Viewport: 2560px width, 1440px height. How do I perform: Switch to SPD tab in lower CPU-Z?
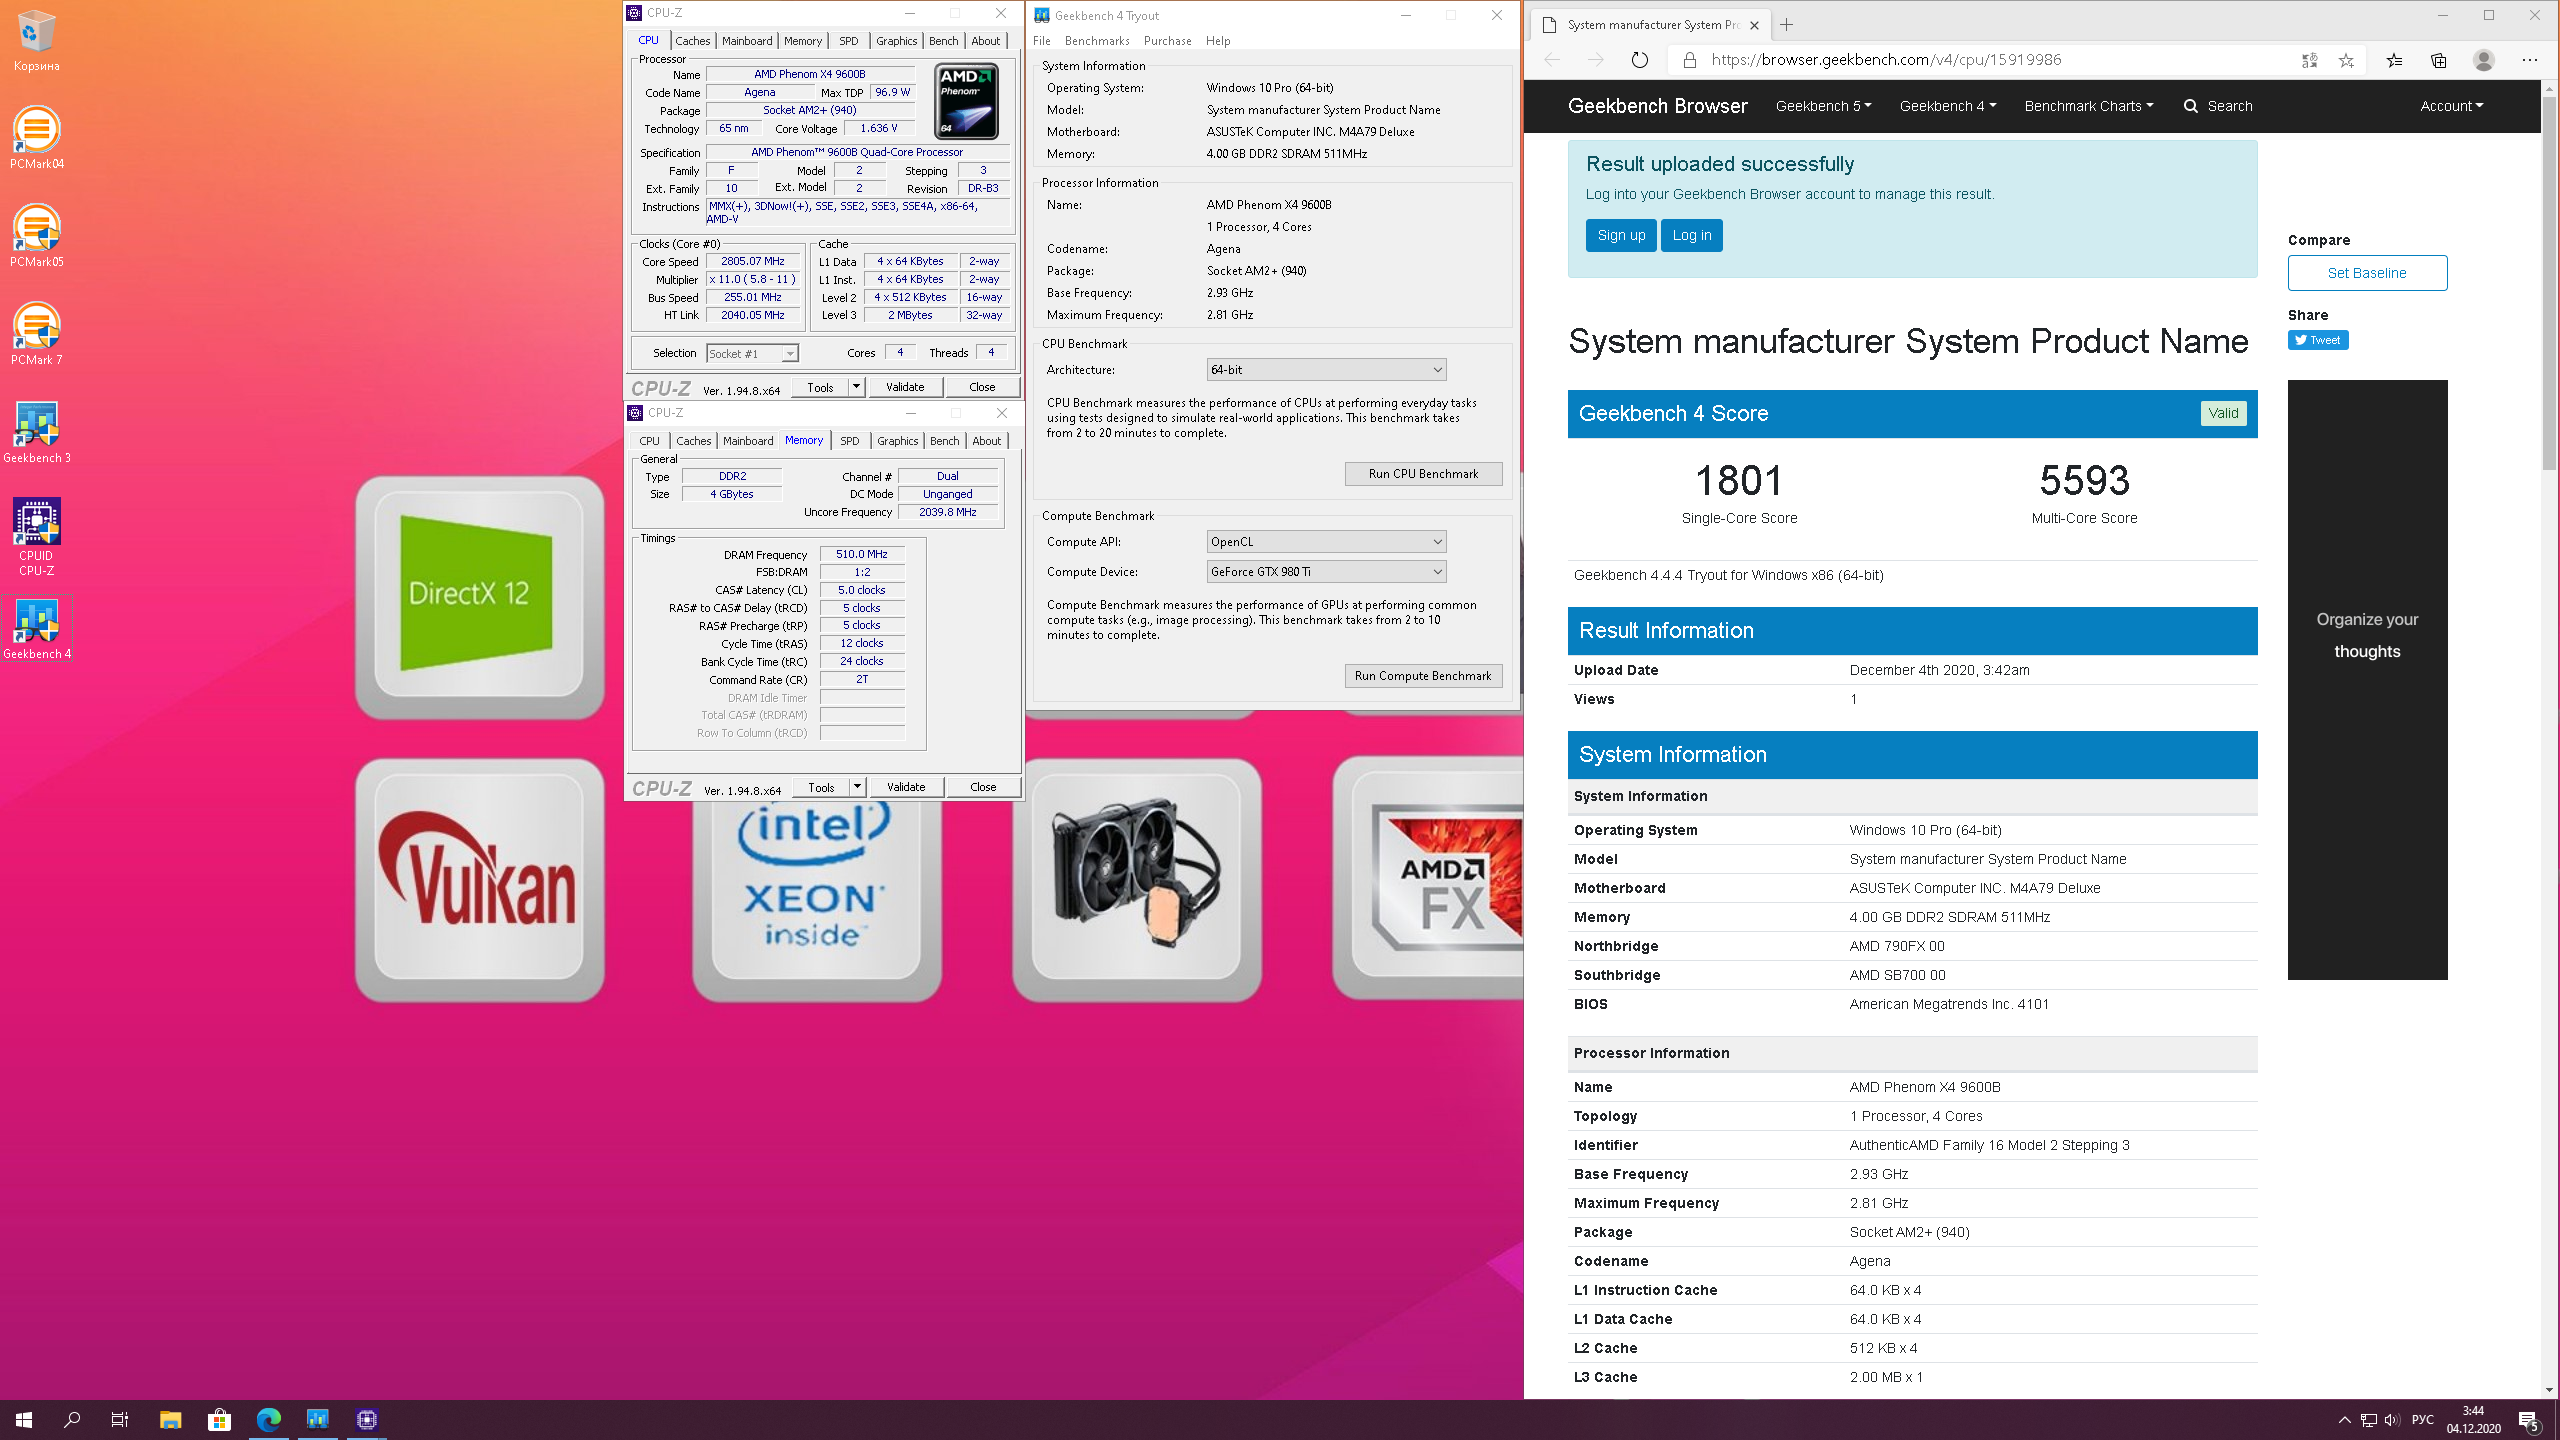(850, 441)
